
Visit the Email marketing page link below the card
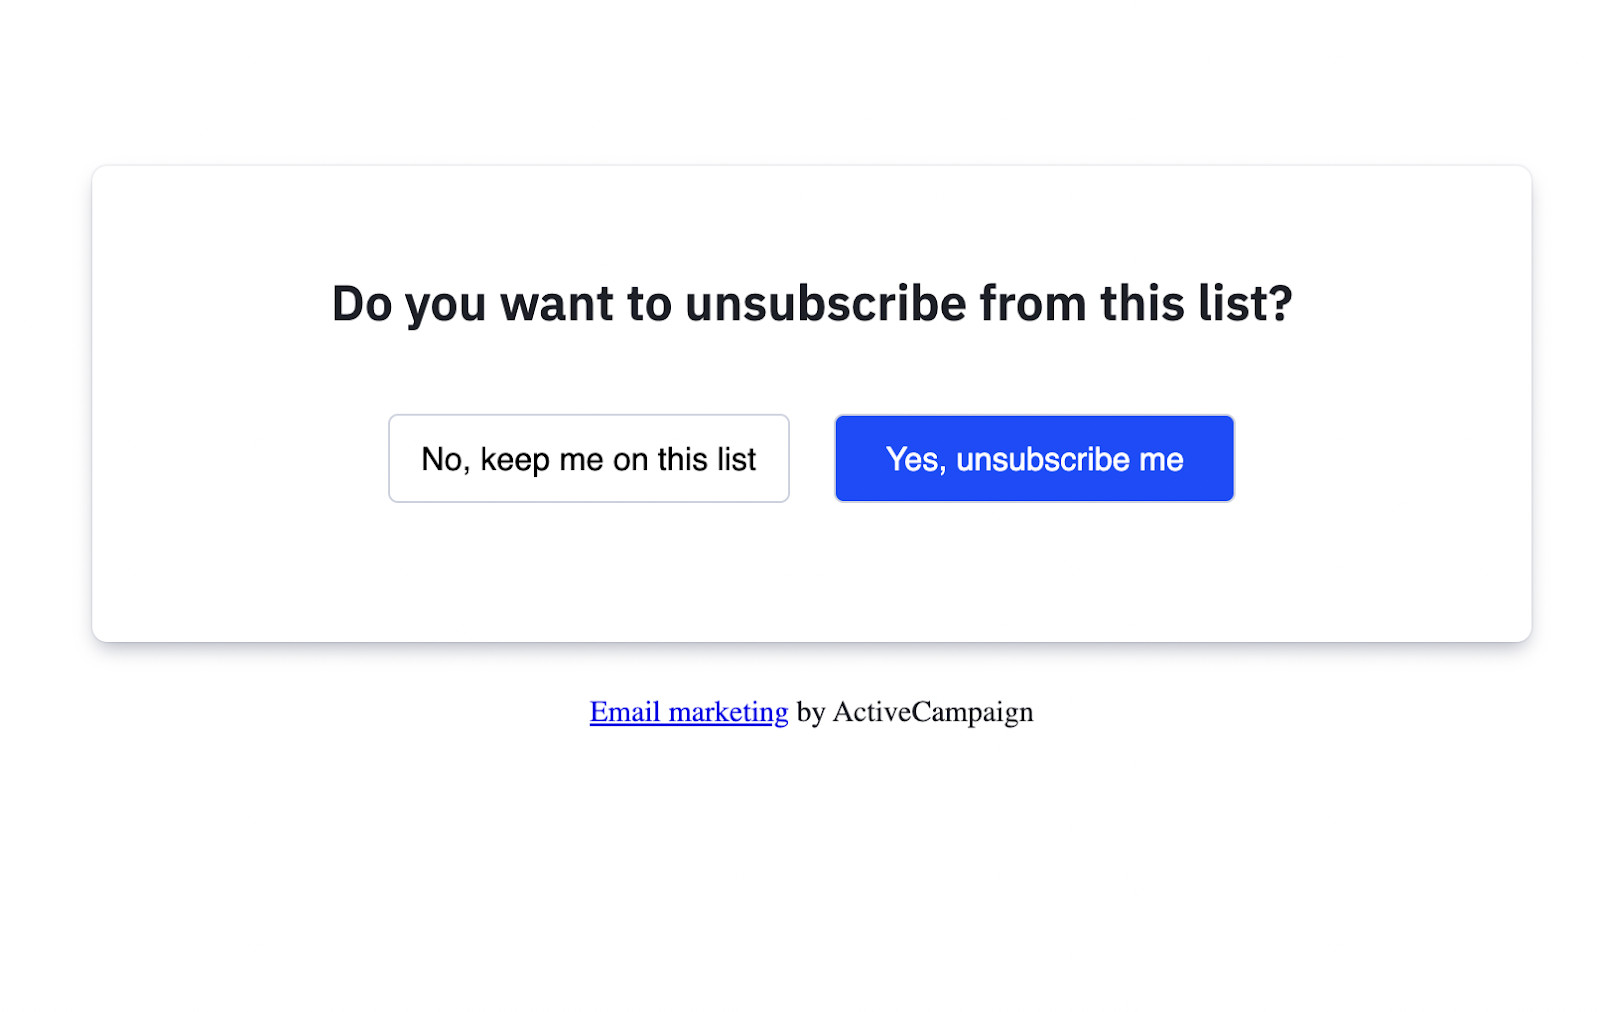(x=688, y=712)
